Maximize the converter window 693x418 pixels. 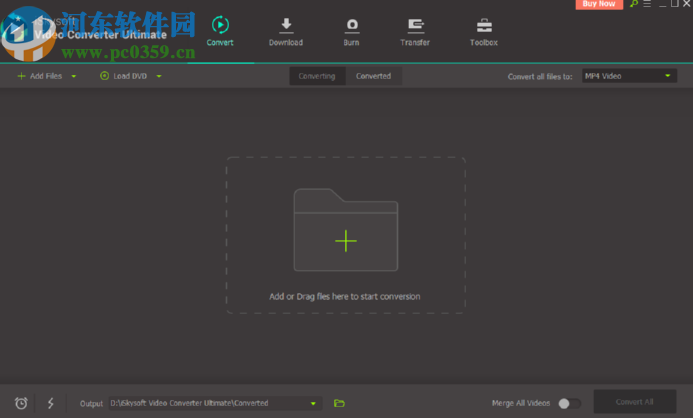(674, 4)
